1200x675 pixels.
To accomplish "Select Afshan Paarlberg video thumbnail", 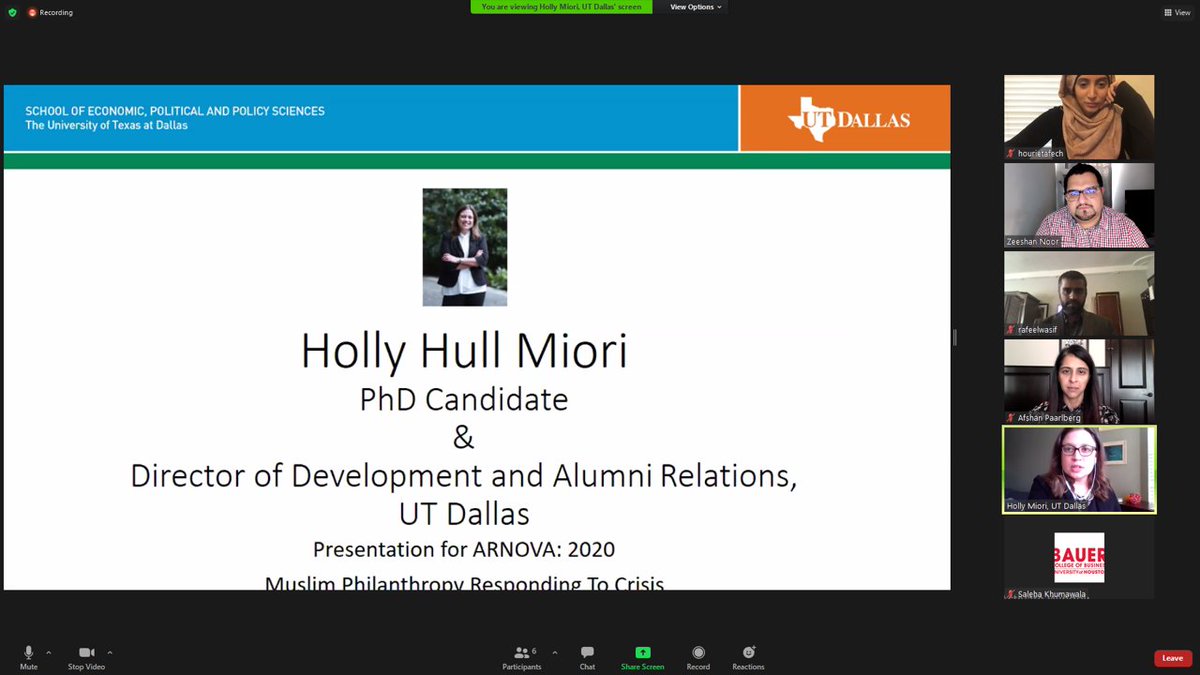I will 1079,381.
